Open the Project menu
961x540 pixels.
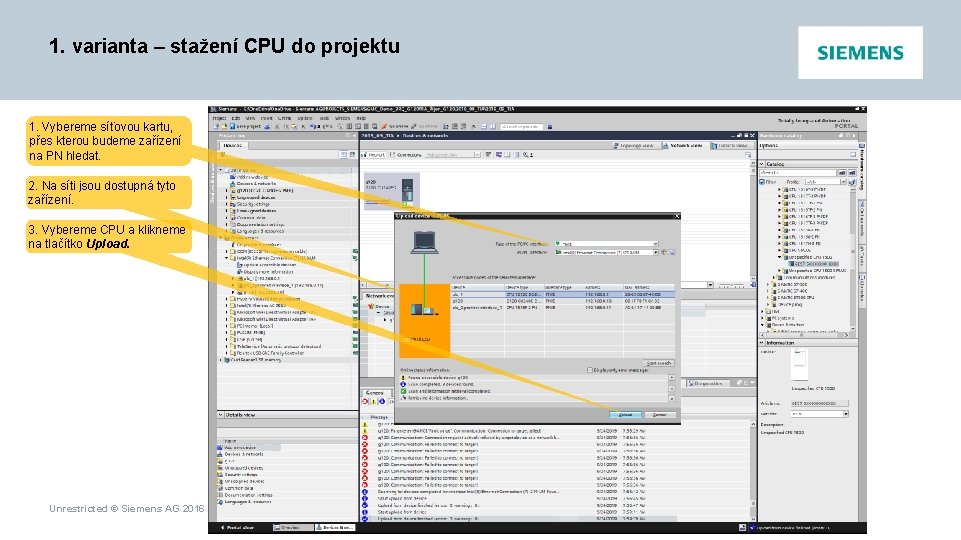pos(219,118)
